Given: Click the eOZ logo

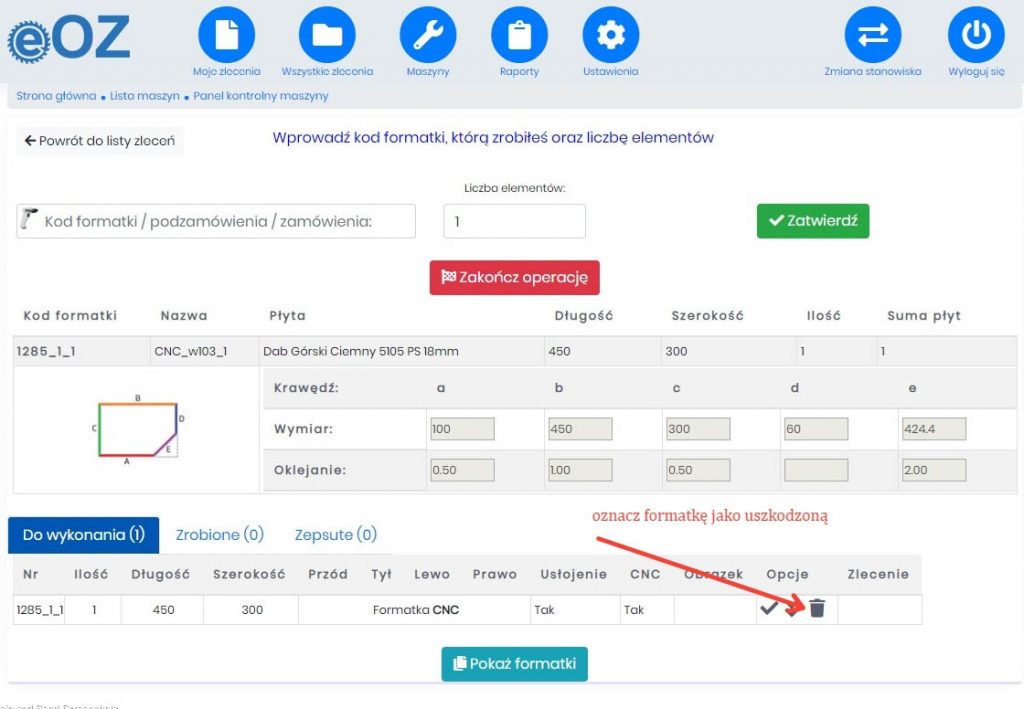Looking at the screenshot, I should tap(68, 39).
